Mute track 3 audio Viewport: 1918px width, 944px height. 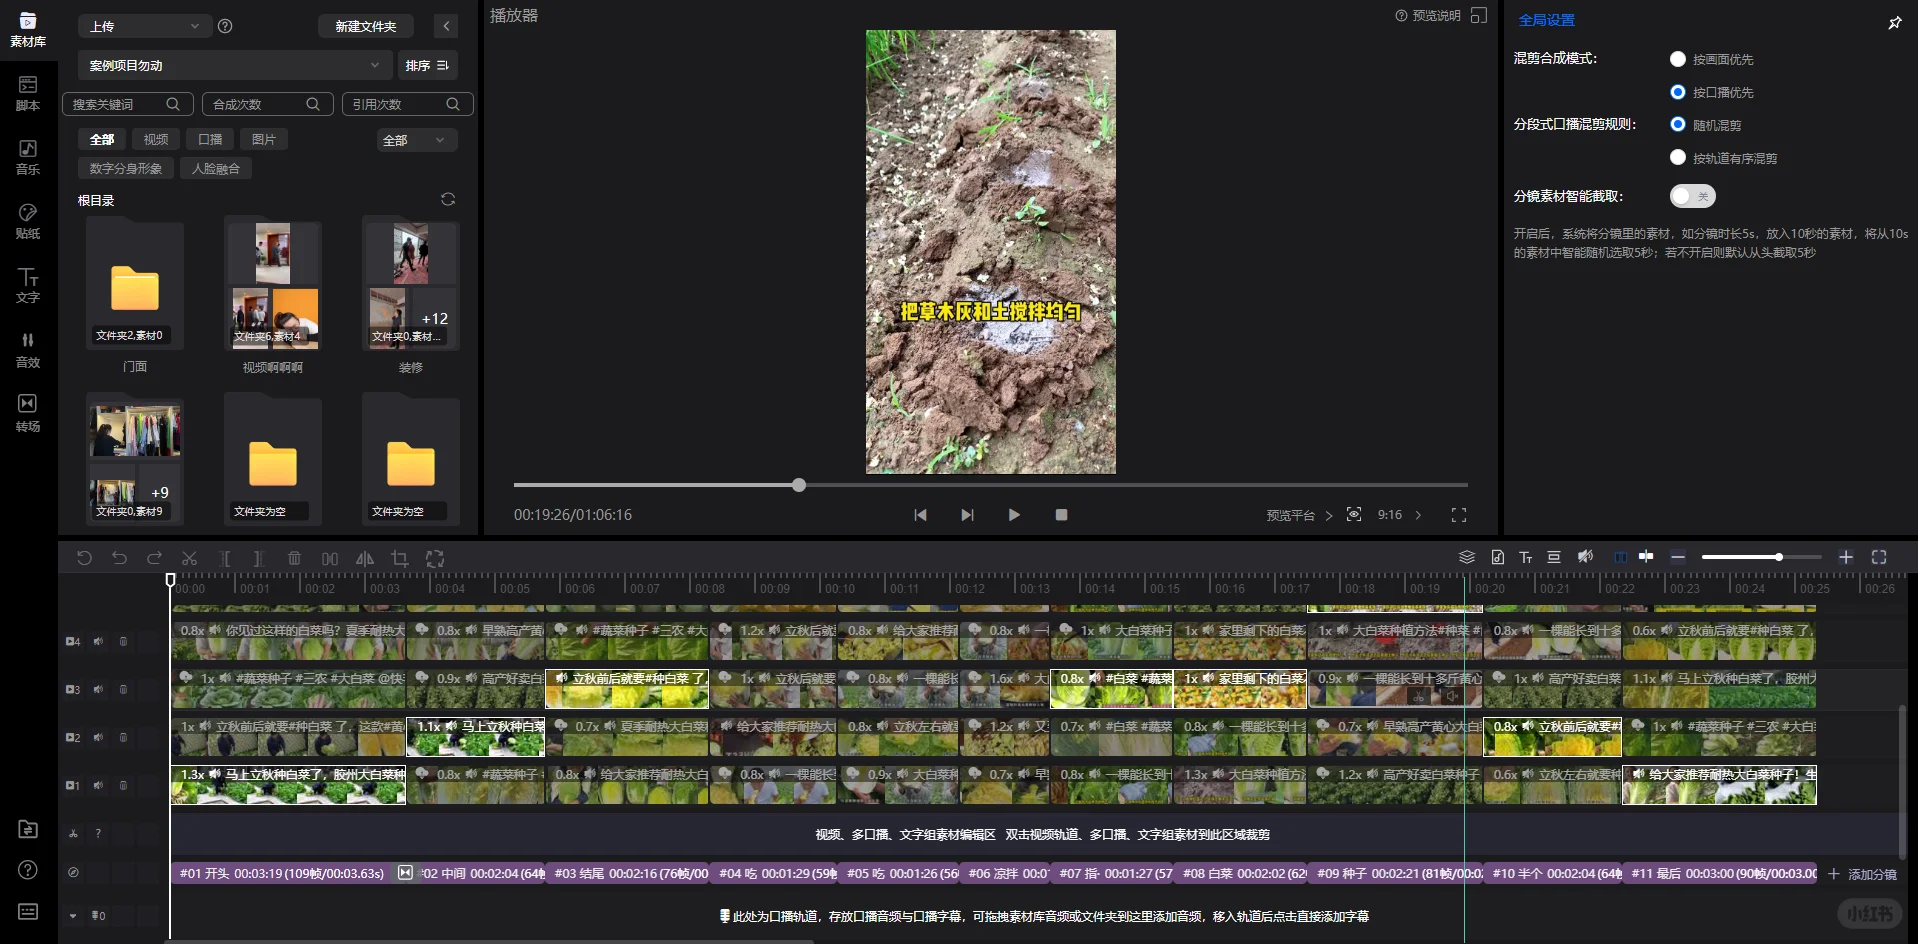[98, 689]
